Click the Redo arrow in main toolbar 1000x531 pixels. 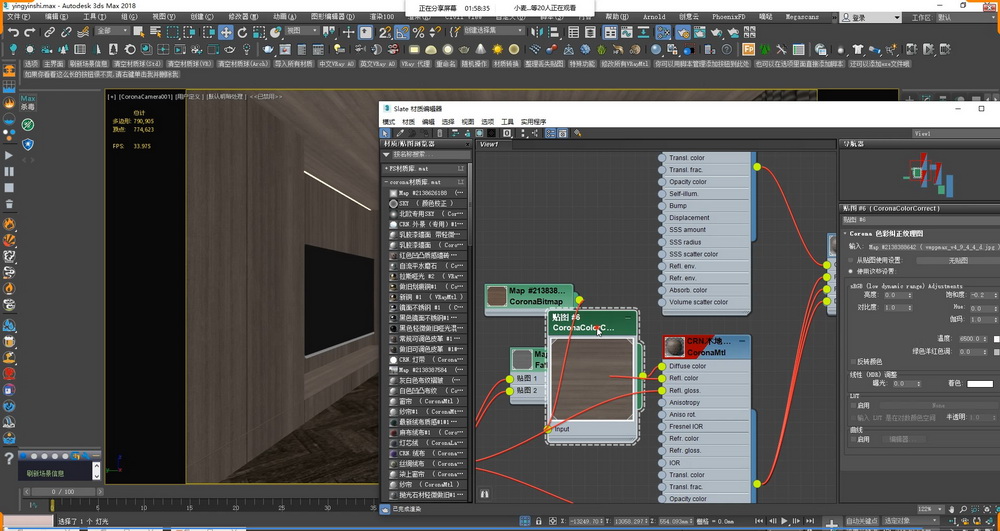(29, 32)
